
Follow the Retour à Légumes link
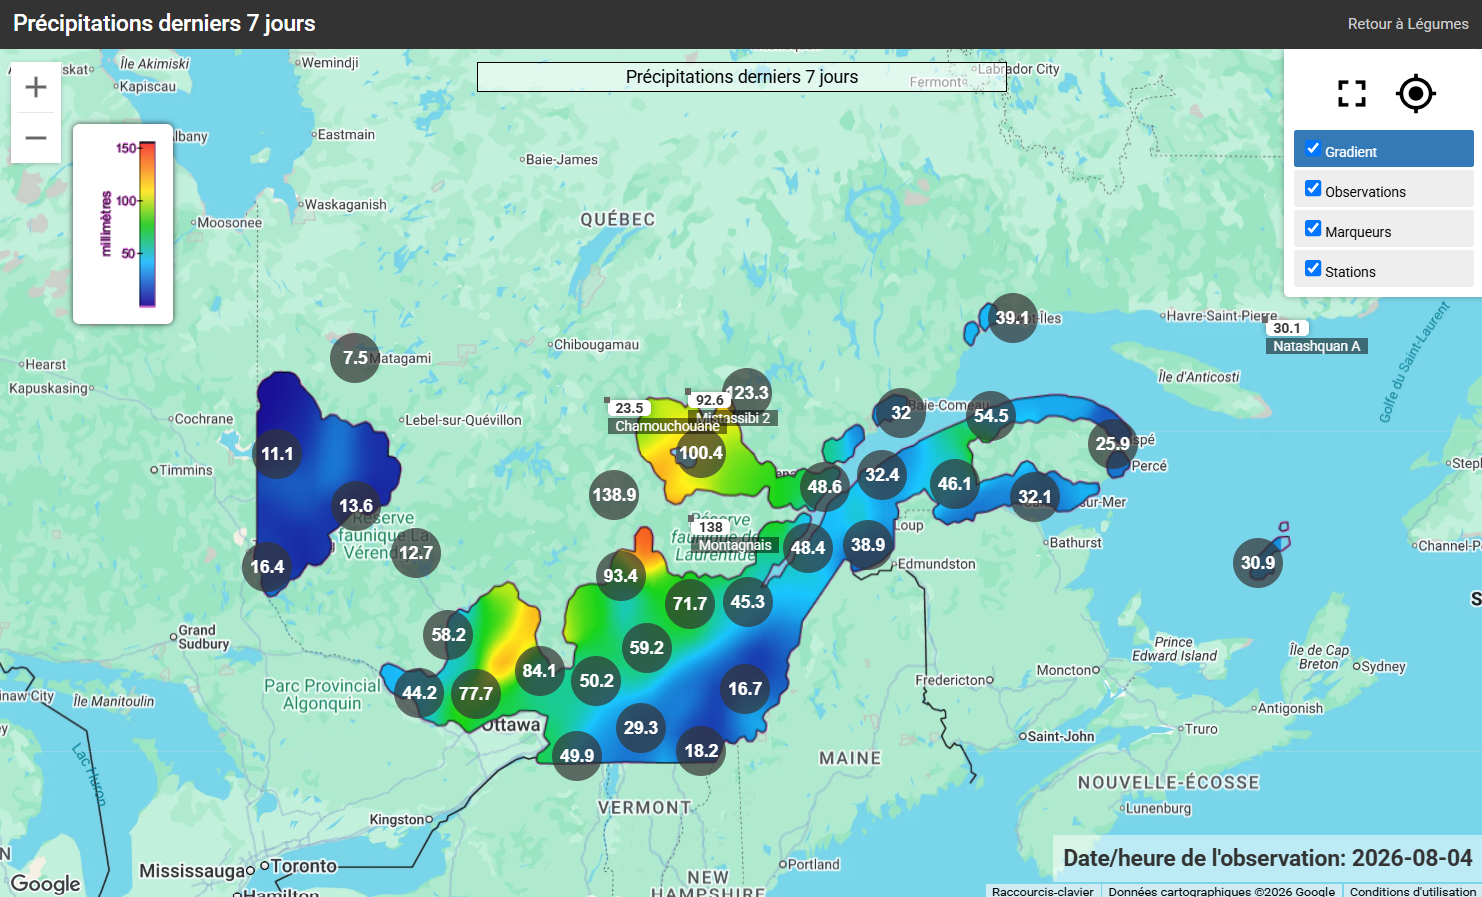(x=1408, y=24)
